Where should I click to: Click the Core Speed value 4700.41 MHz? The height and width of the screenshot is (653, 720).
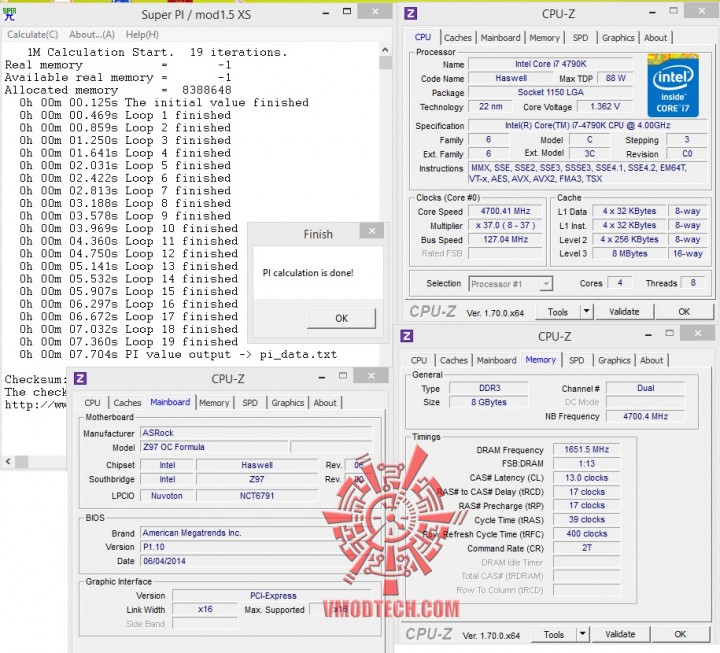coord(505,211)
